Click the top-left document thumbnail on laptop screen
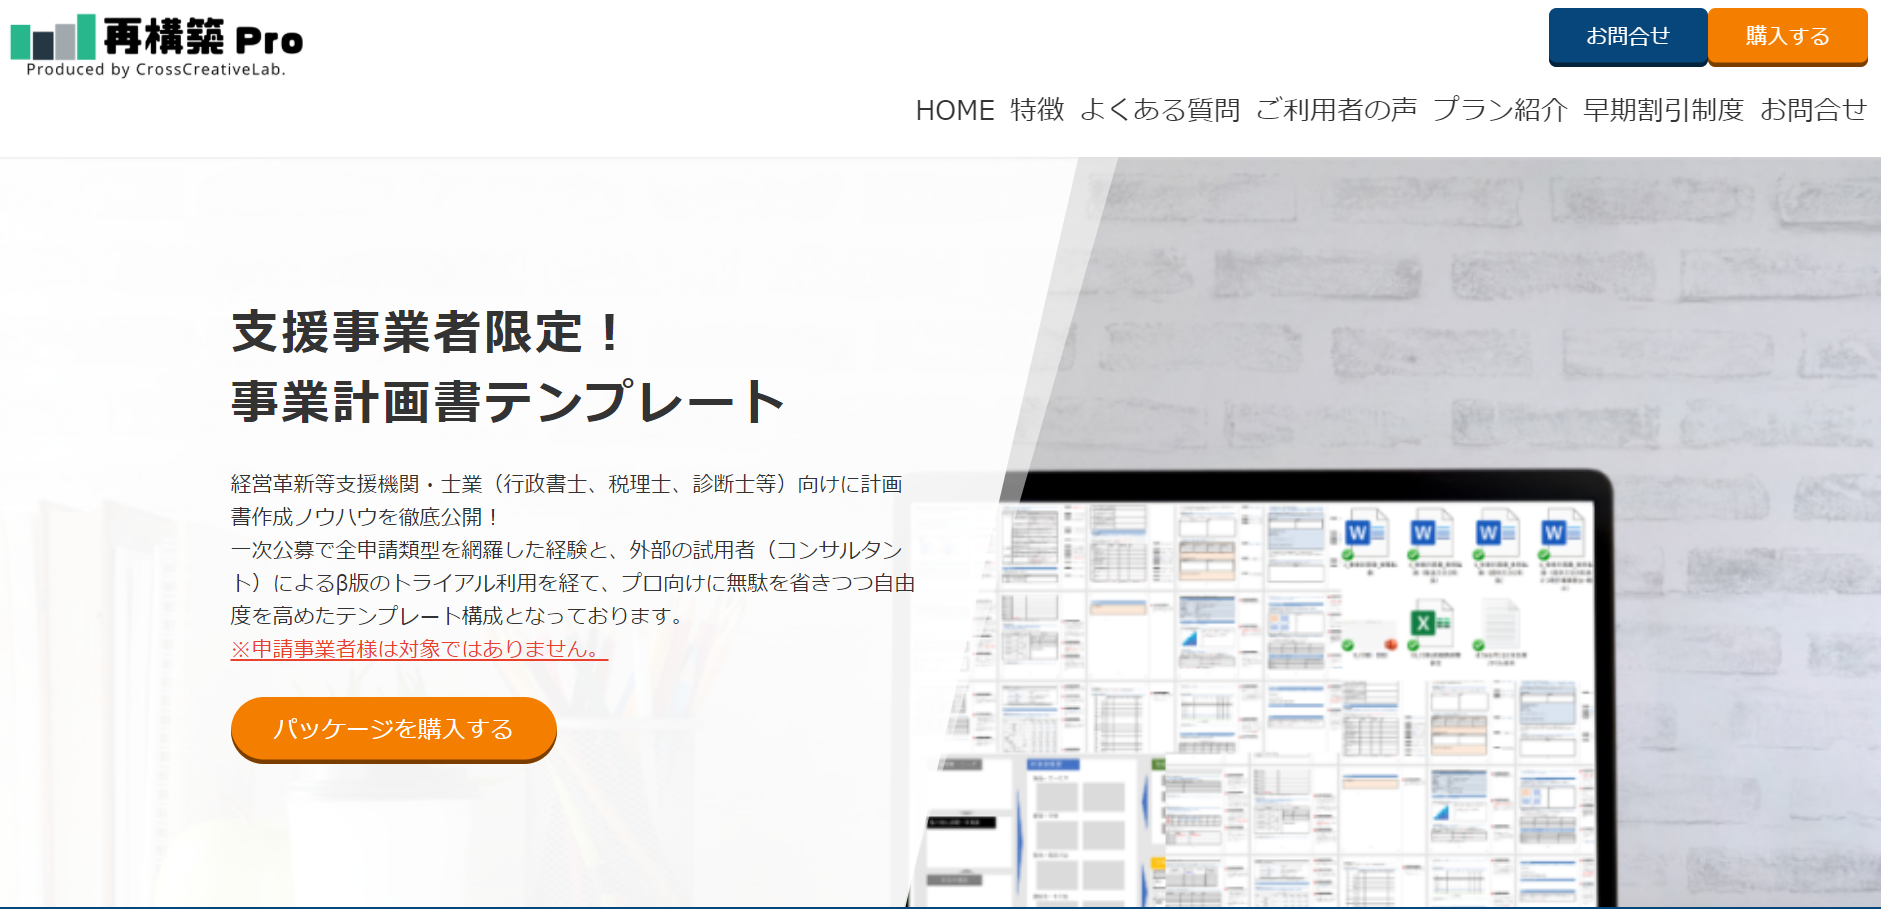This screenshot has height=909, width=1881. coord(1031,543)
